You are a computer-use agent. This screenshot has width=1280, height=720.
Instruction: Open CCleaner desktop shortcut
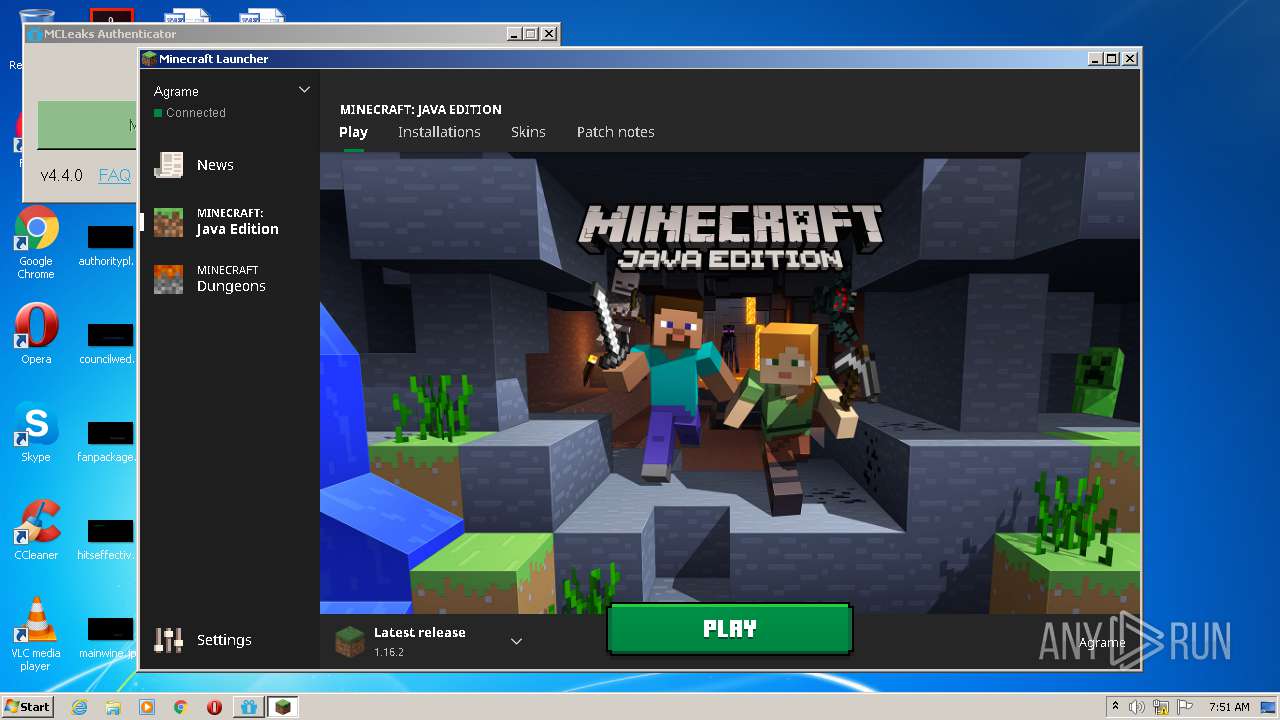tap(36, 530)
